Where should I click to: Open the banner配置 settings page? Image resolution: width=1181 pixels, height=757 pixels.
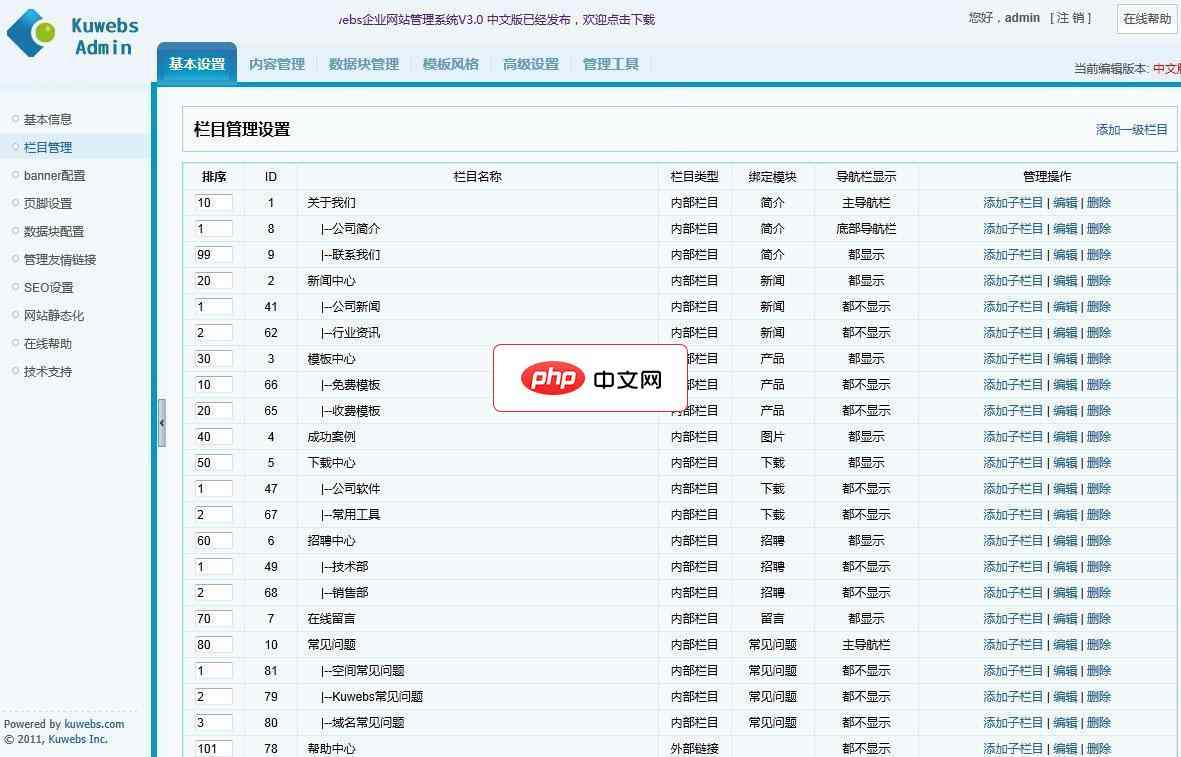click(x=56, y=175)
